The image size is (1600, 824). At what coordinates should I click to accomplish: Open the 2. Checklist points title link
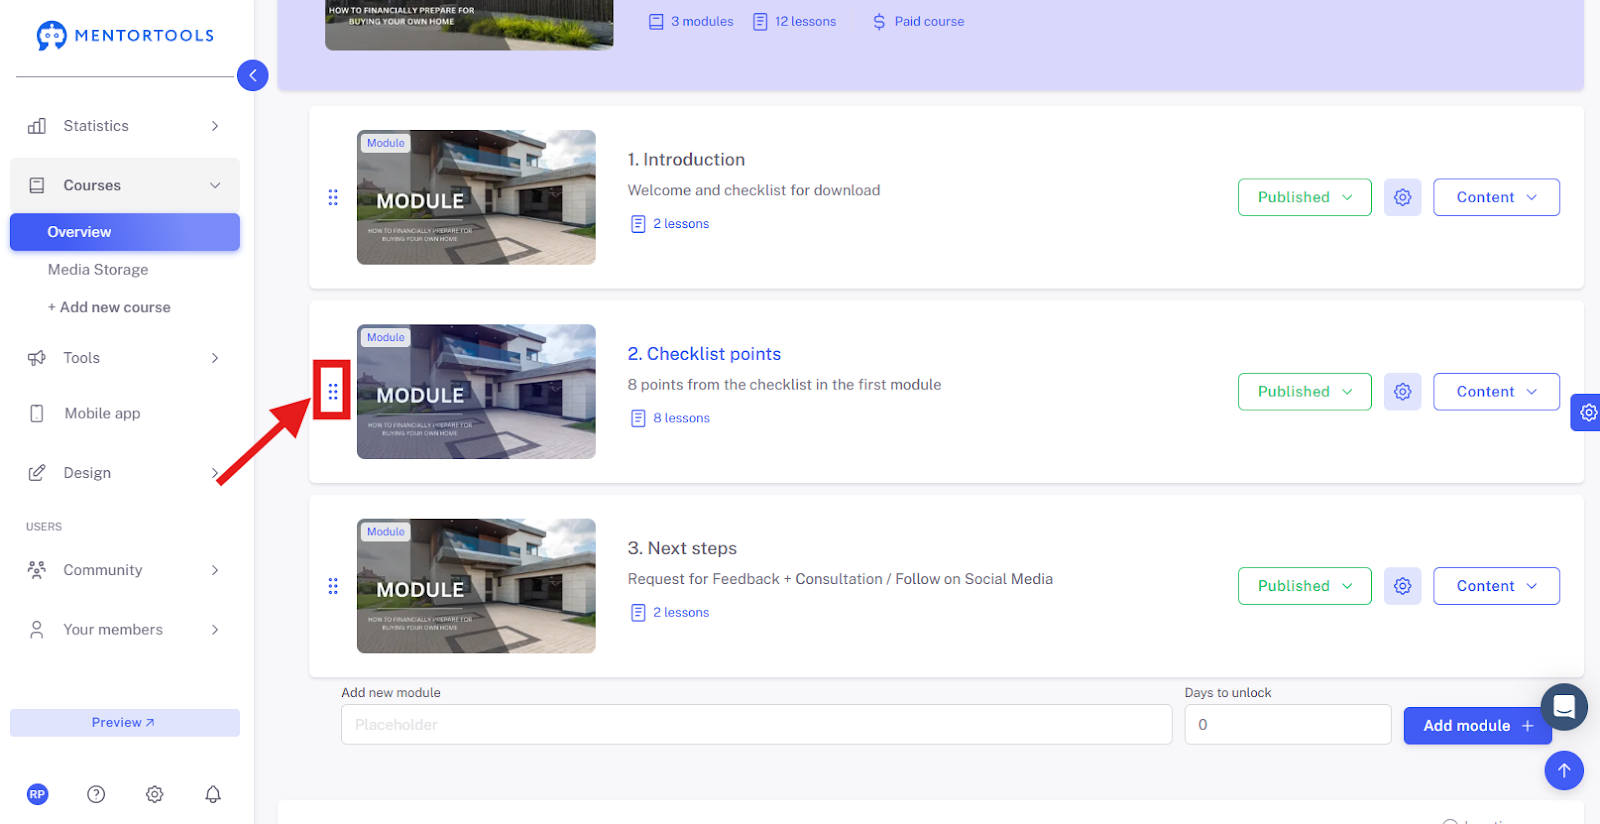coord(704,354)
